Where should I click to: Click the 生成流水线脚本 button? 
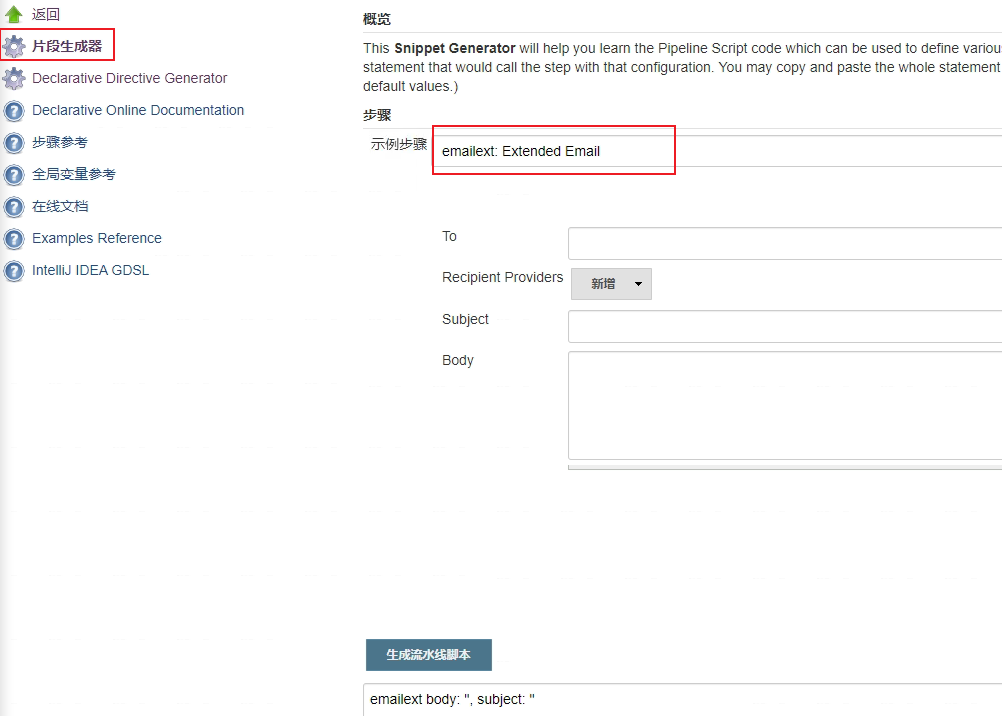coord(429,655)
